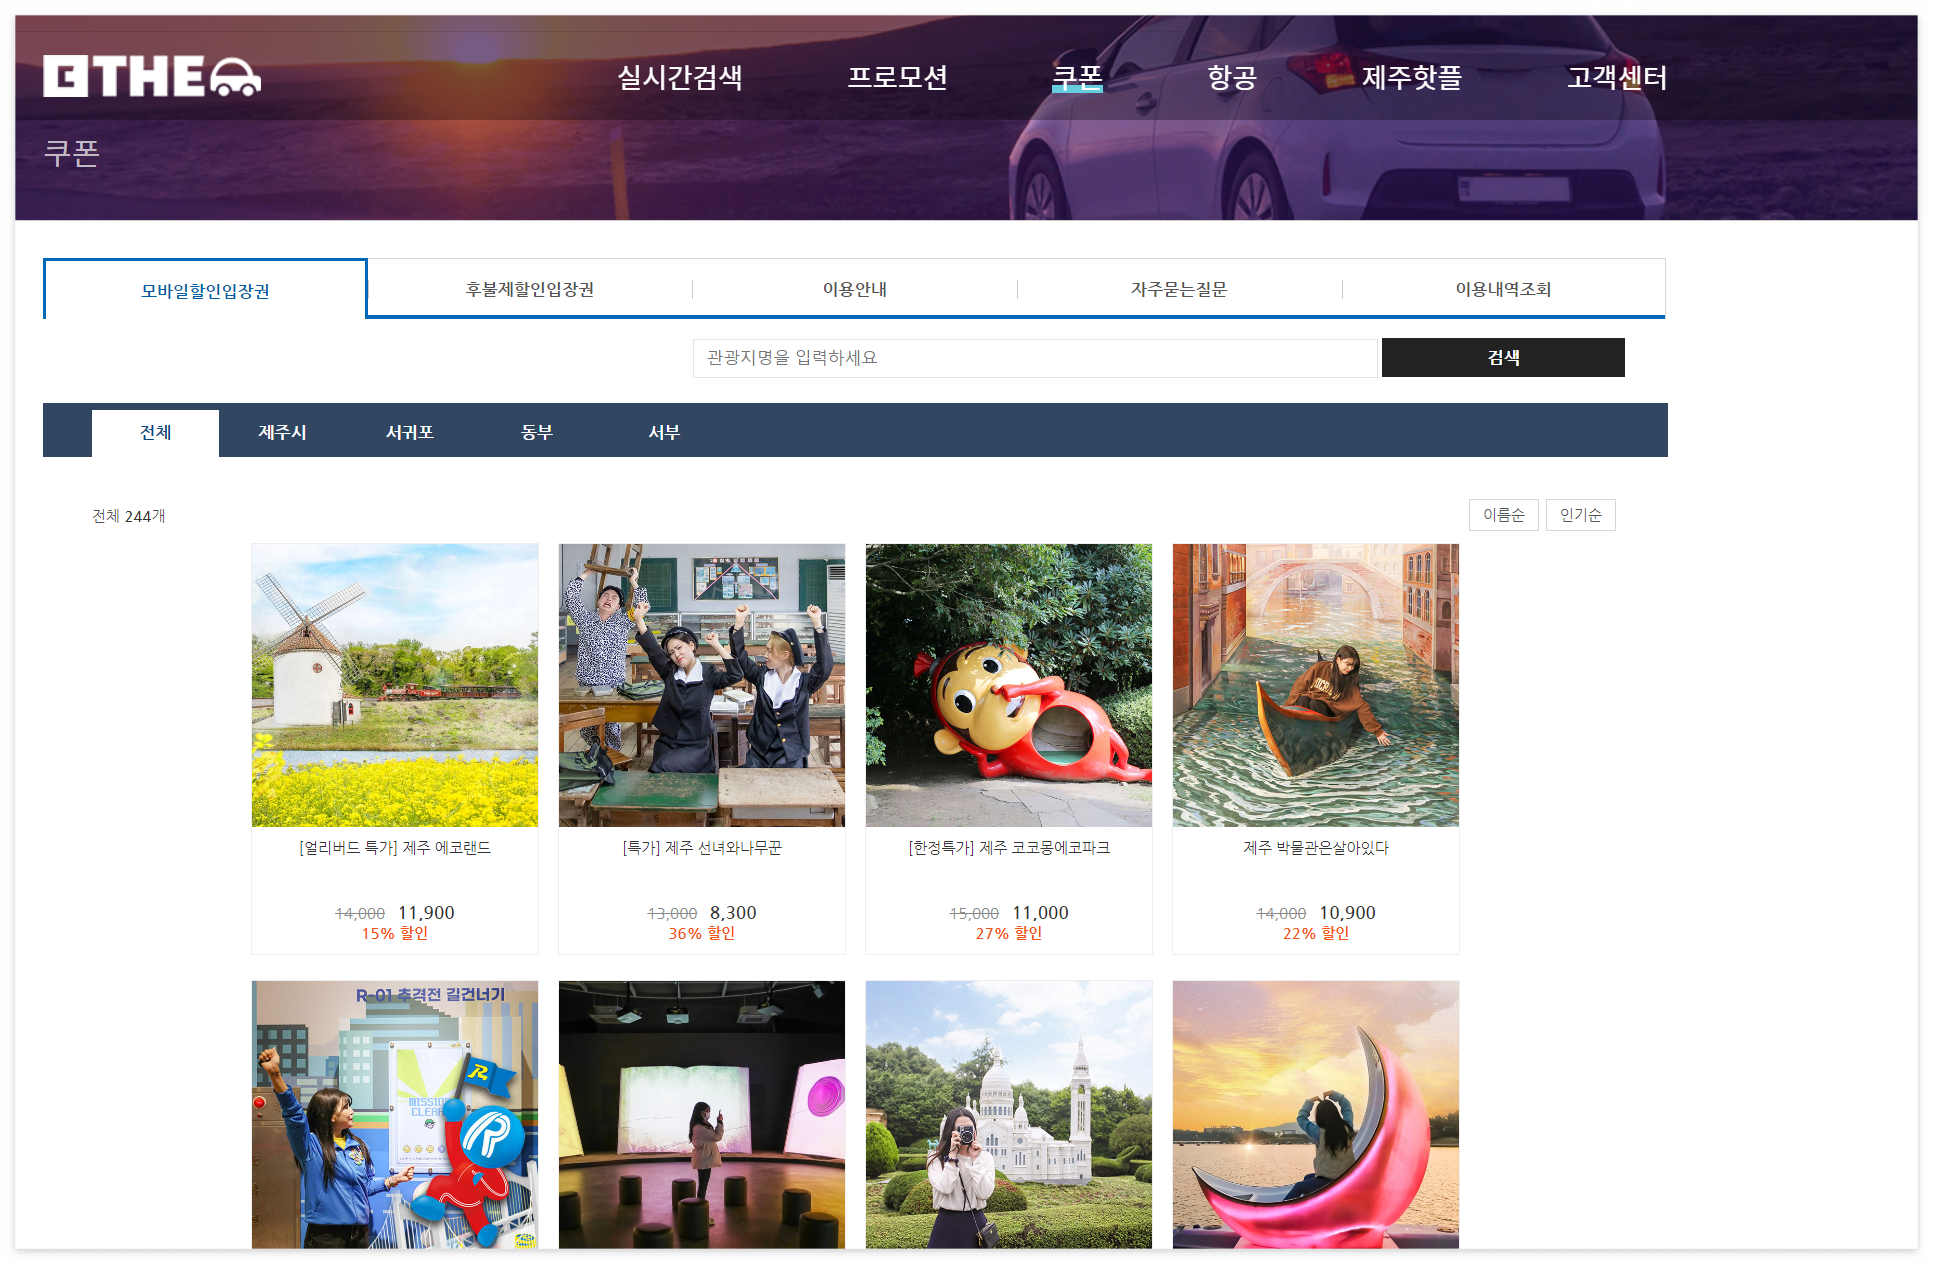The width and height of the screenshot is (1933, 1264).
Task: Open the 이용내역조회 tab
Action: pos(1502,289)
